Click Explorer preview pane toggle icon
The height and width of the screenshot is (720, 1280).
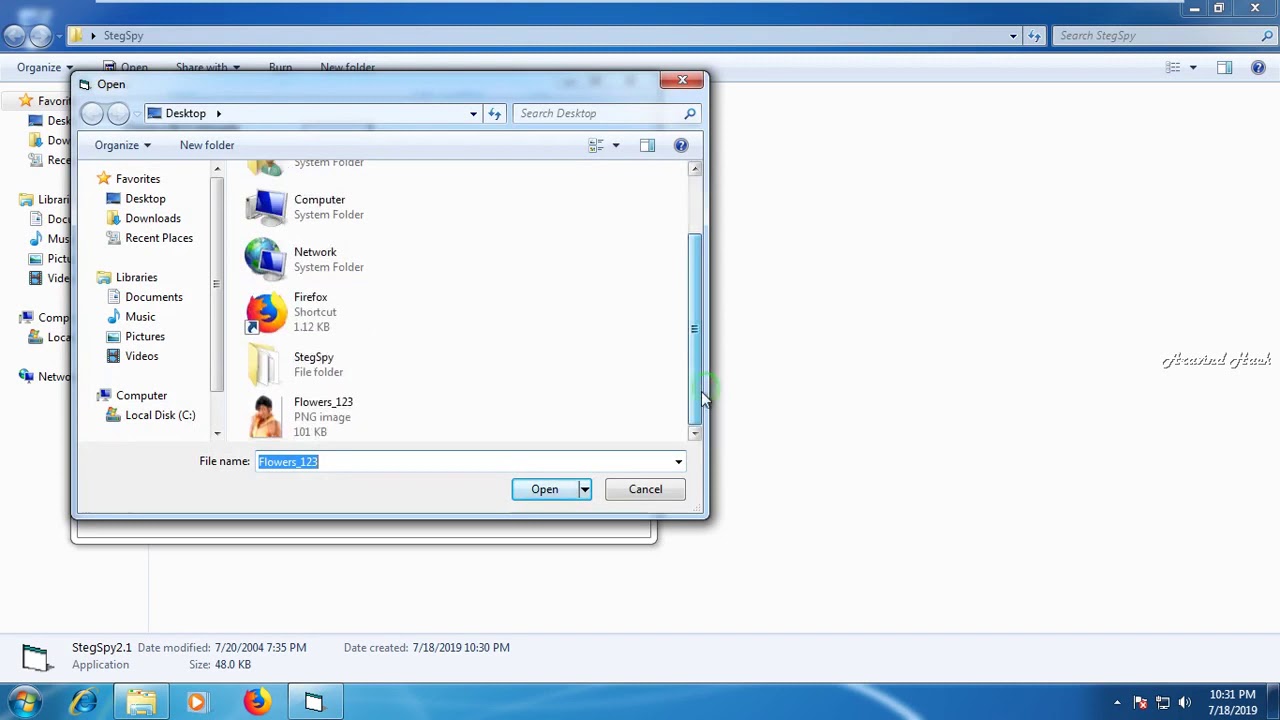(1224, 67)
